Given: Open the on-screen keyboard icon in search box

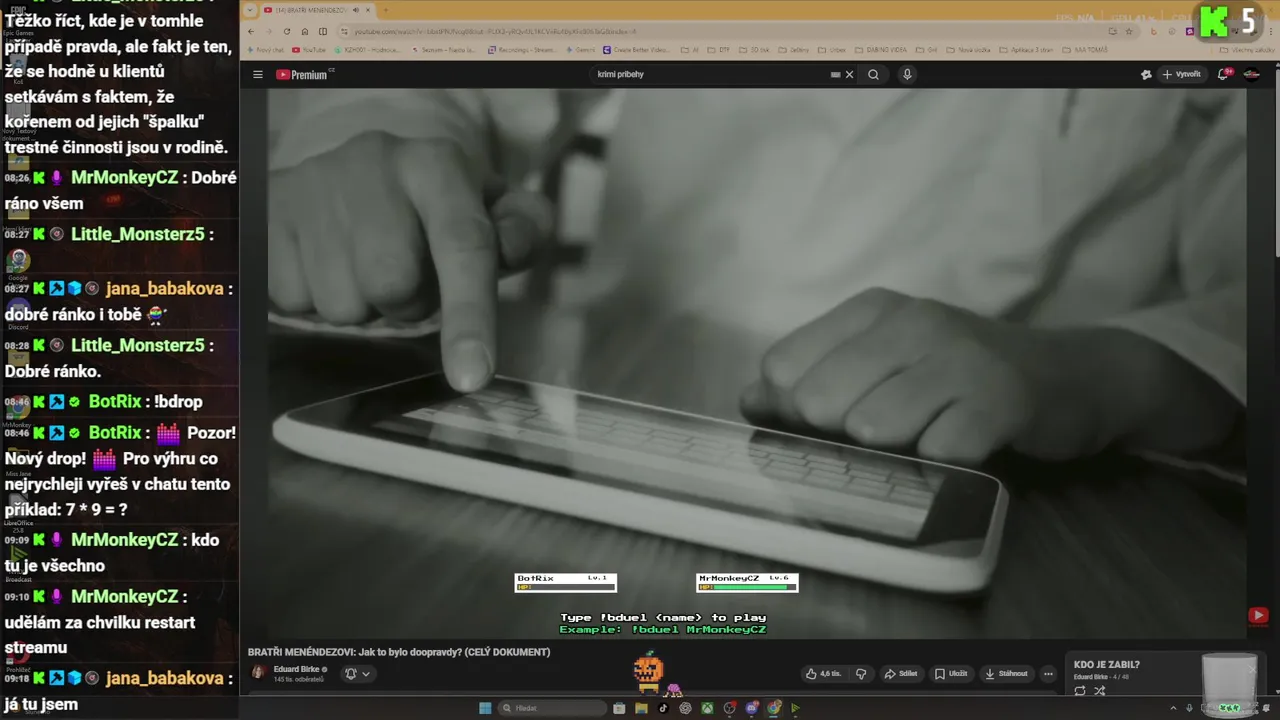Looking at the screenshot, I should click(x=835, y=74).
